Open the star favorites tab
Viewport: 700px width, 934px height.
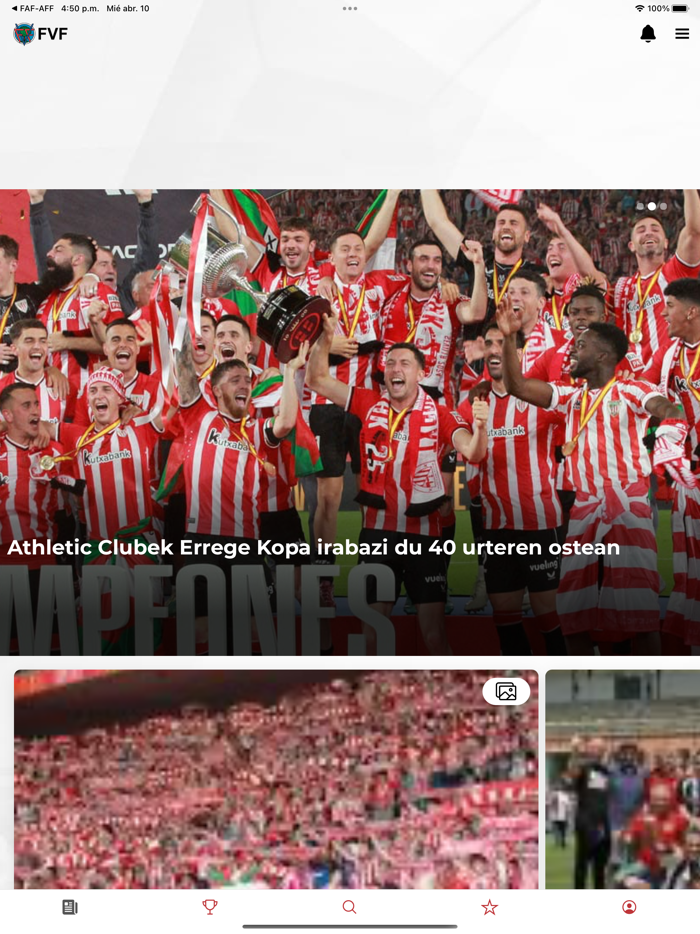click(490, 907)
